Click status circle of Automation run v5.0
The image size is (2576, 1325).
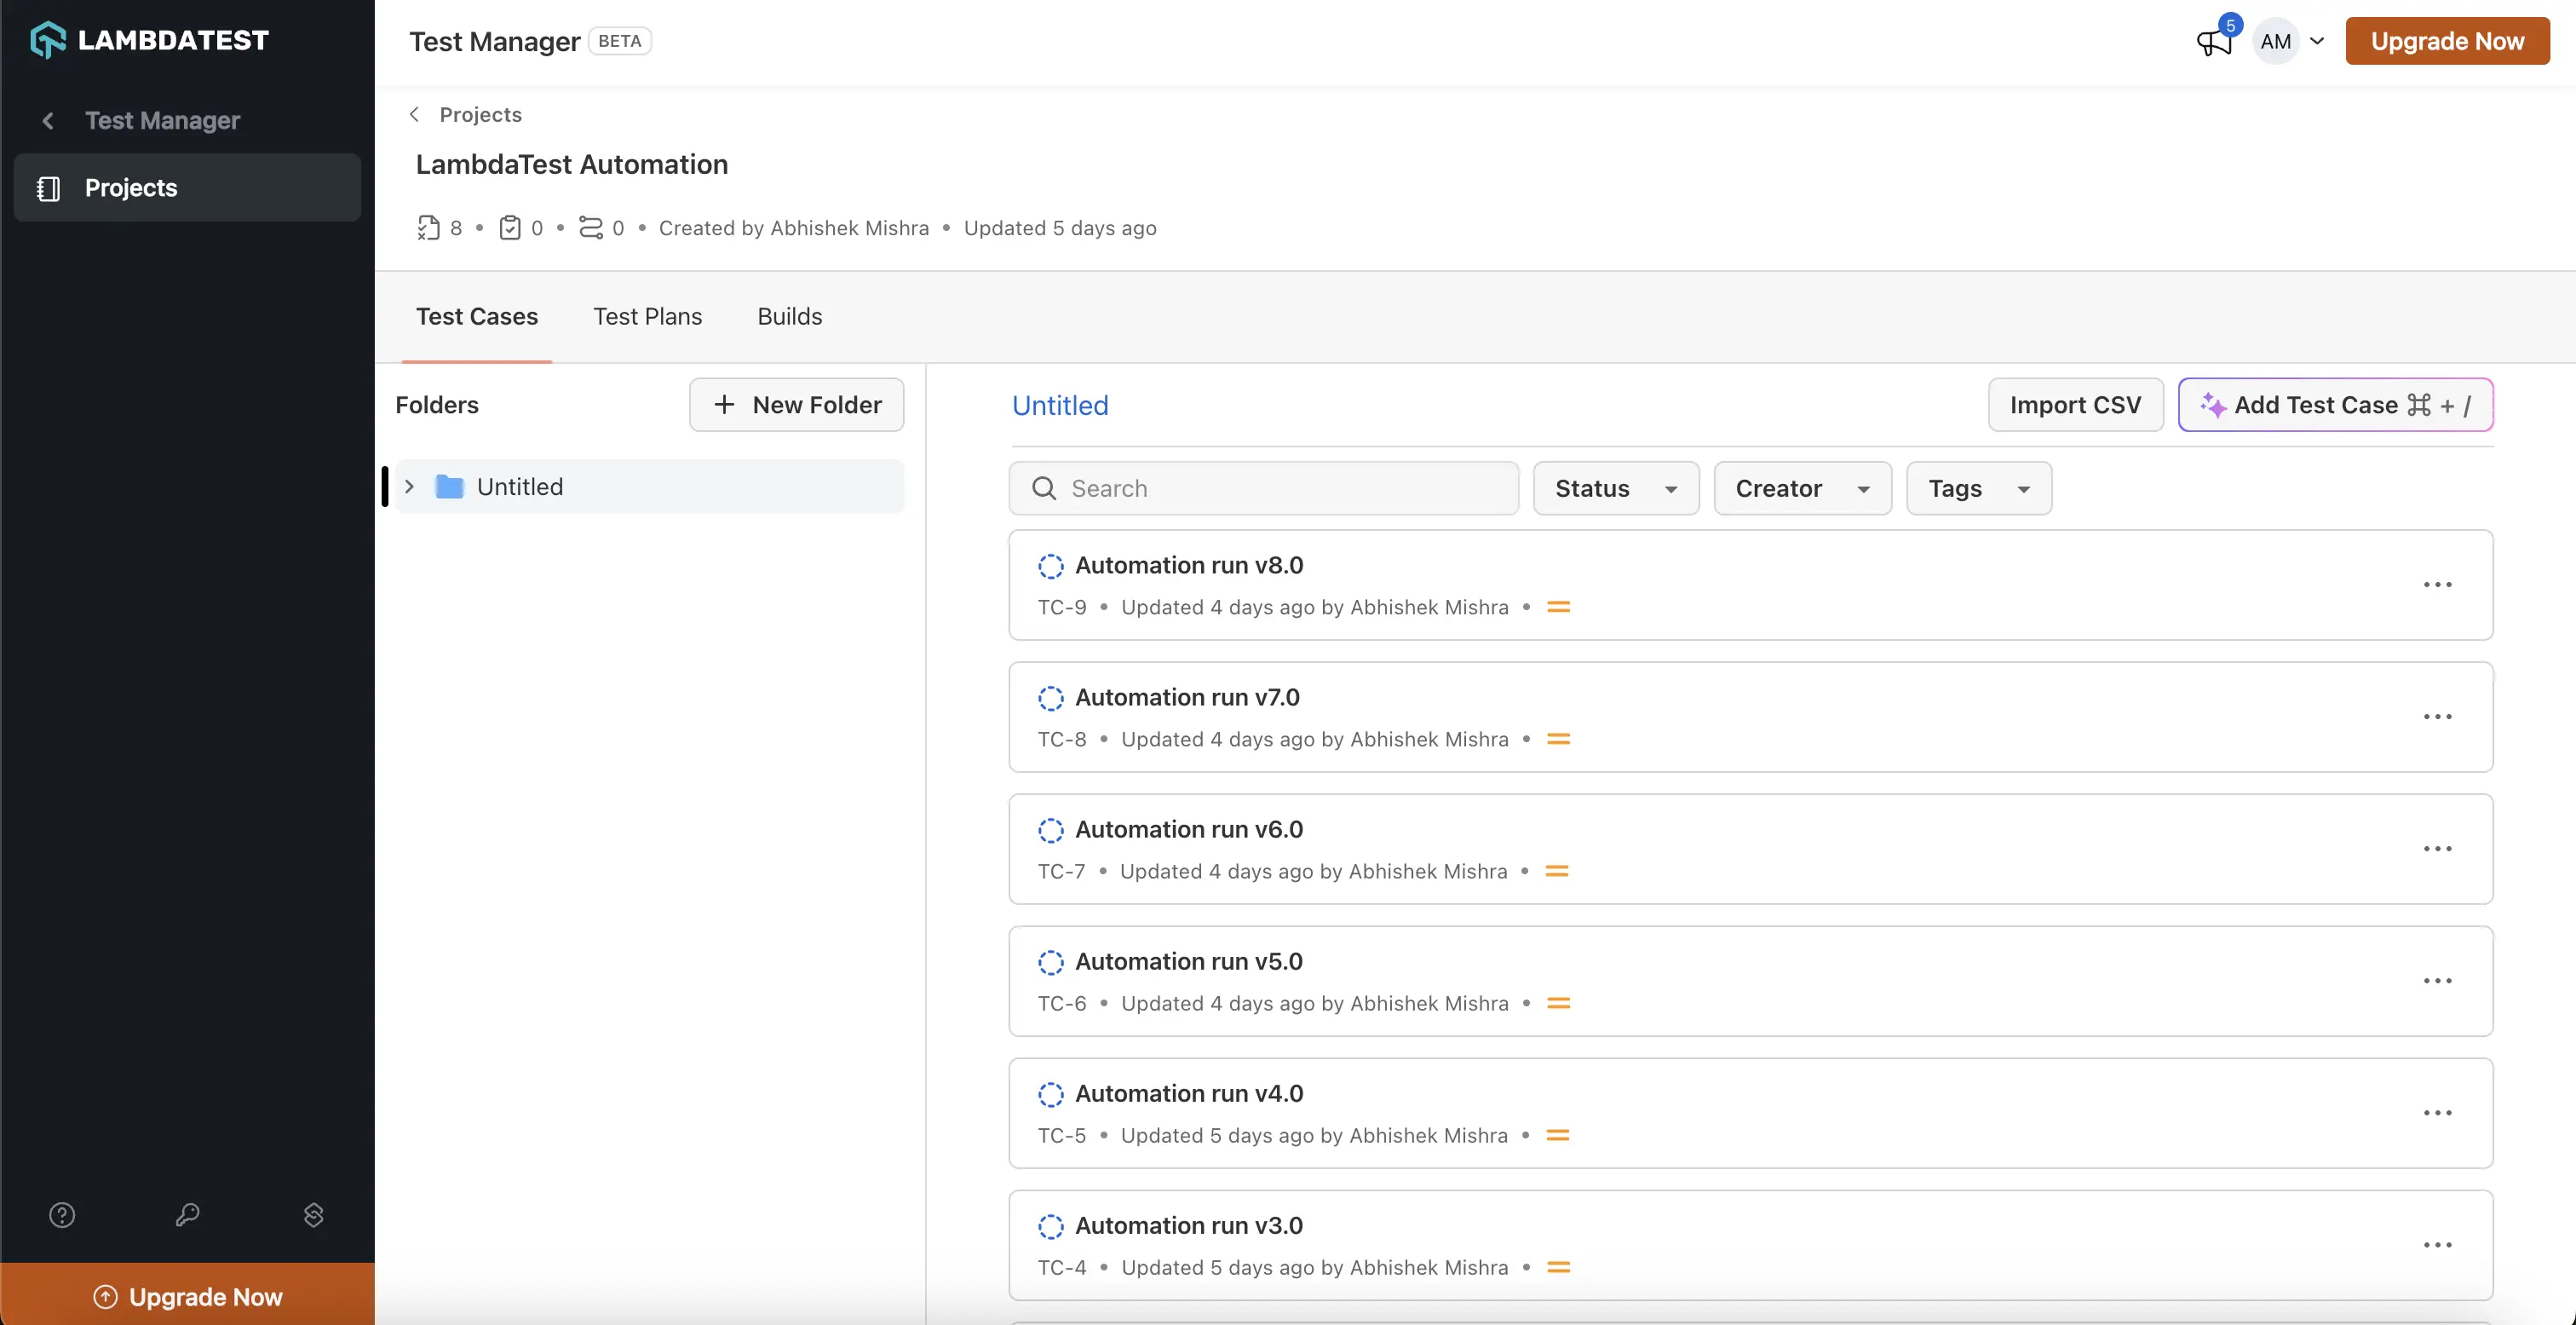click(x=1050, y=962)
